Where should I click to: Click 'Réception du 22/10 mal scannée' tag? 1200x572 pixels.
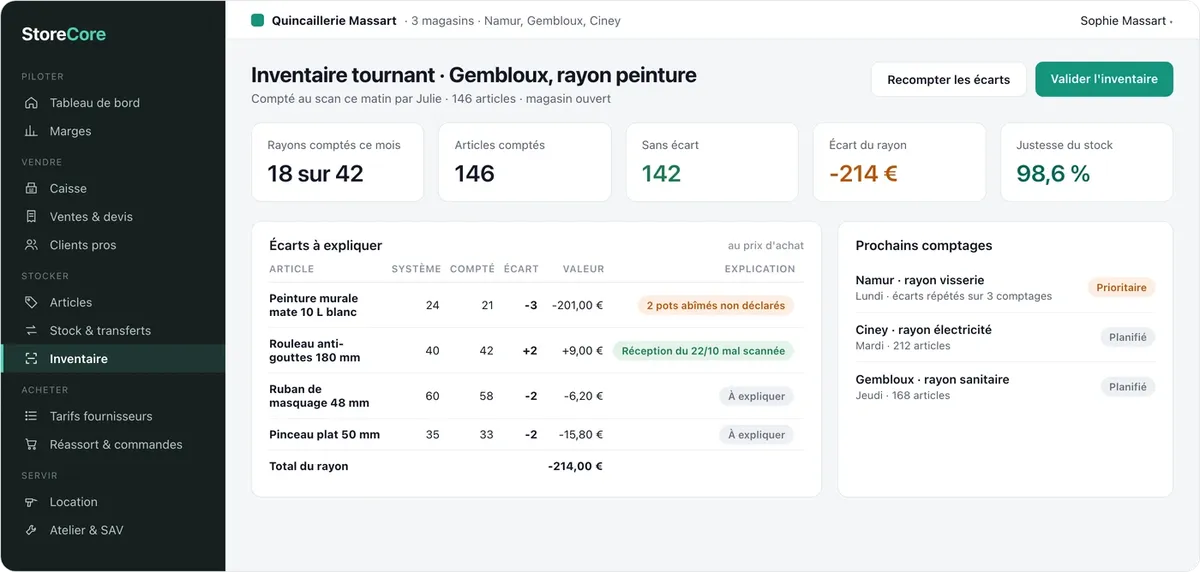point(703,351)
